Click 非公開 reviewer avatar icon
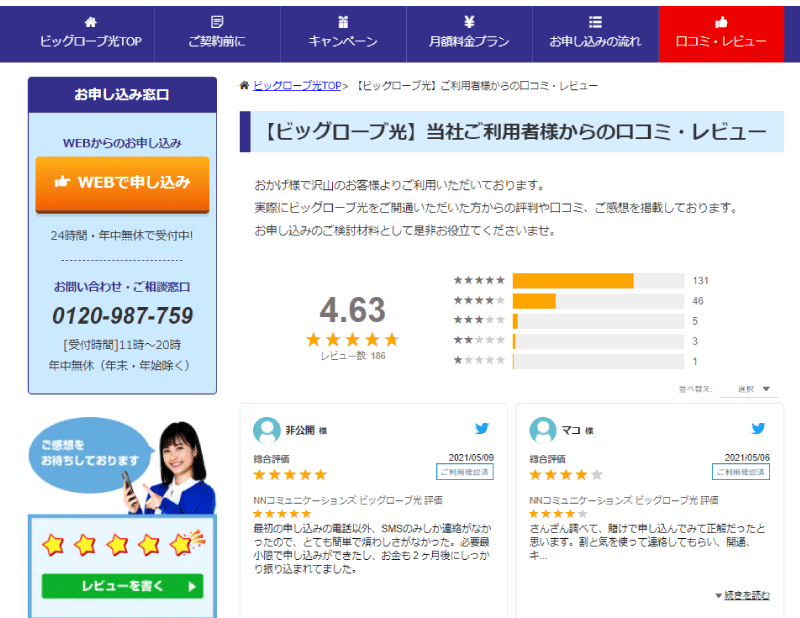 [266, 430]
